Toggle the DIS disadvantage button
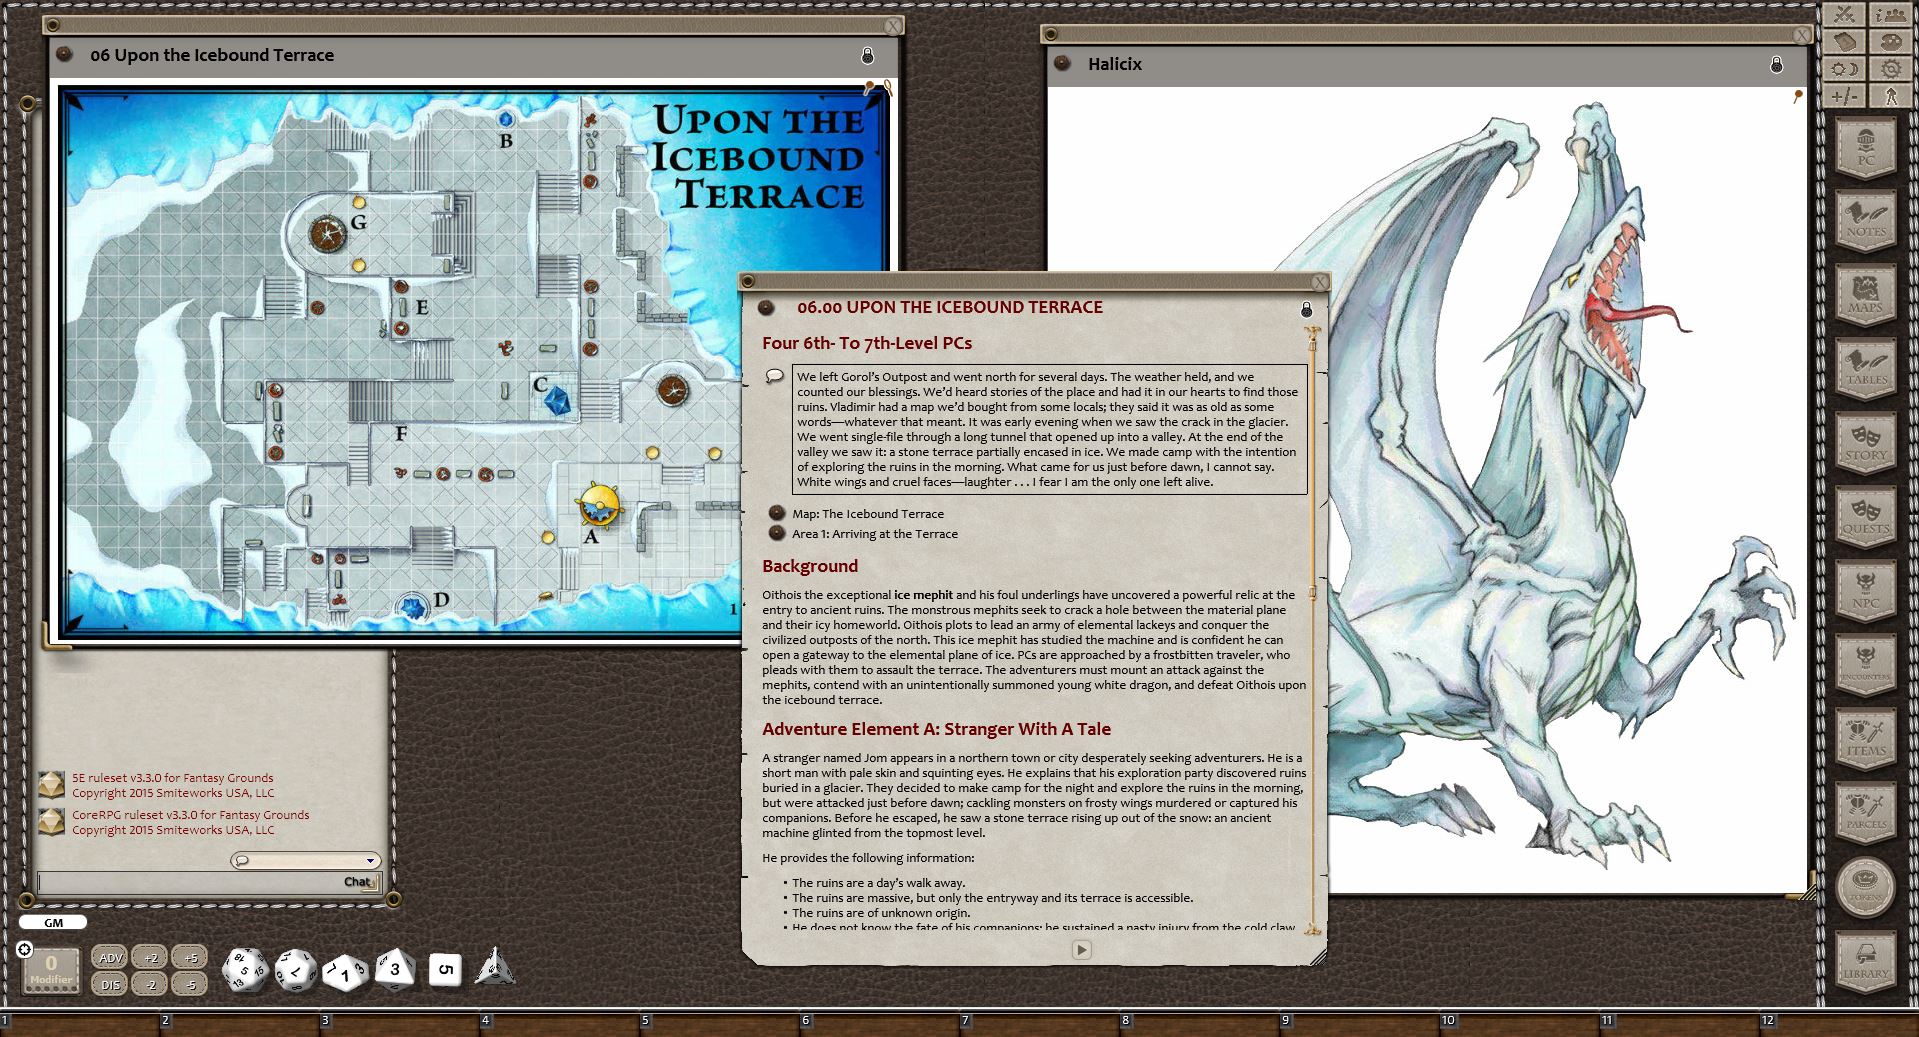This screenshot has height=1037, width=1919. pos(110,983)
